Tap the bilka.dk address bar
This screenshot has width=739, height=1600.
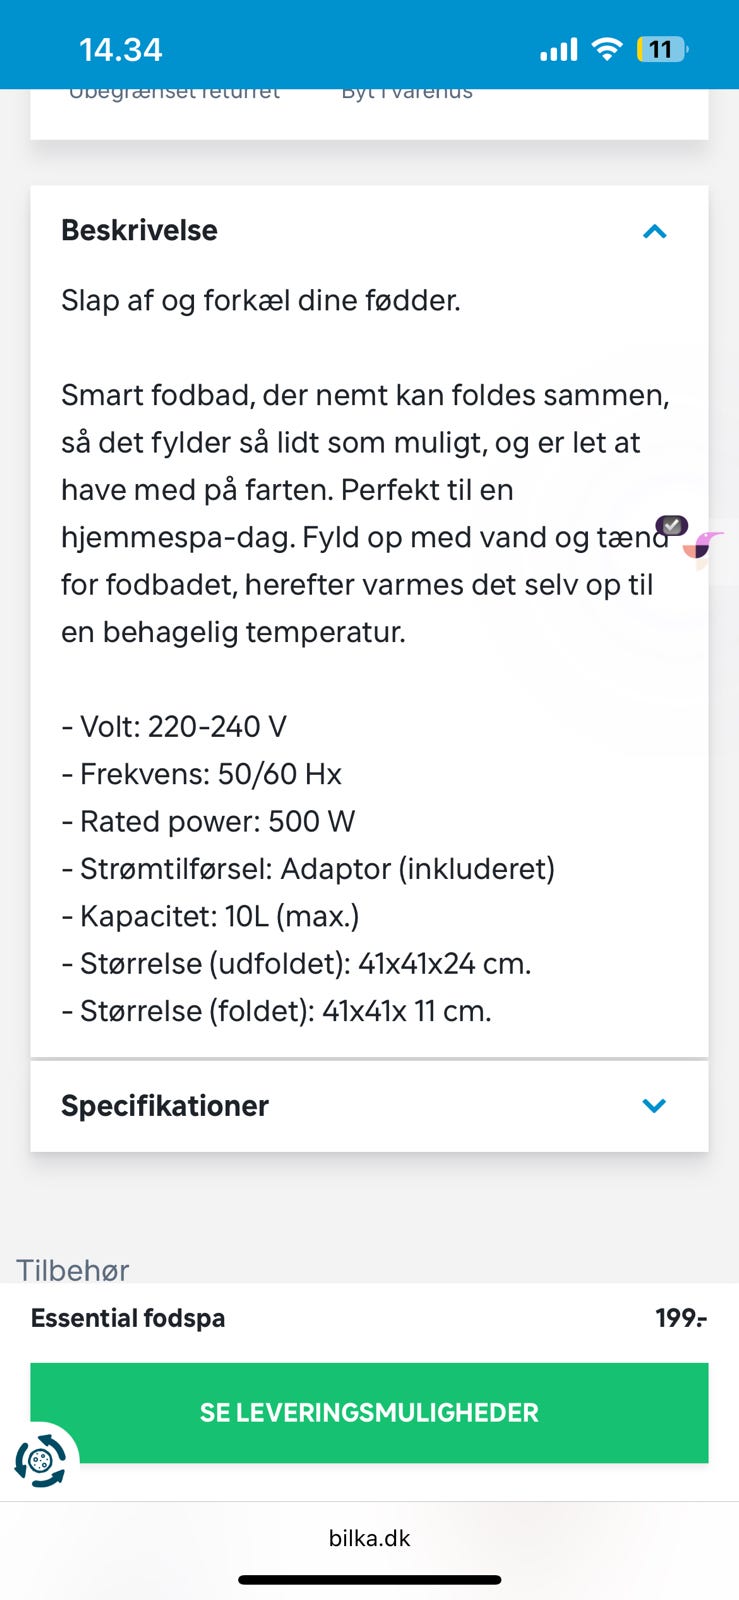pyautogui.click(x=369, y=1538)
